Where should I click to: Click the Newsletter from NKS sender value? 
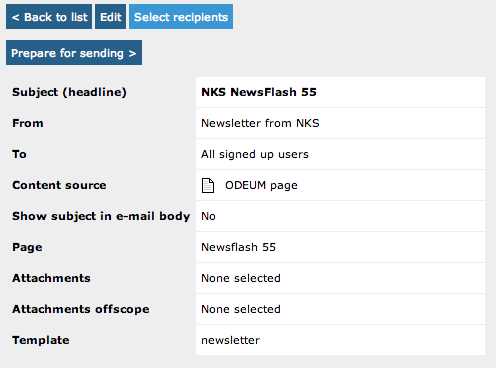pyautogui.click(x=260, y=123)
